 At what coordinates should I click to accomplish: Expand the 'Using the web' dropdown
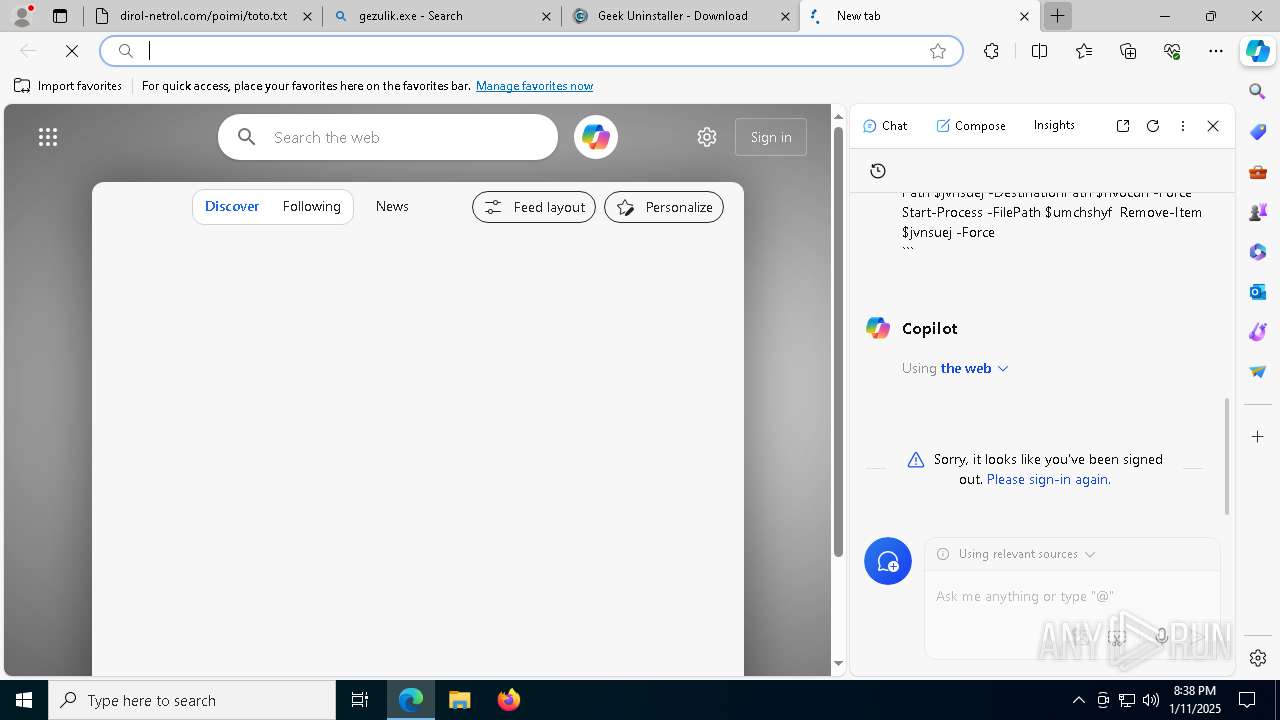955,368
